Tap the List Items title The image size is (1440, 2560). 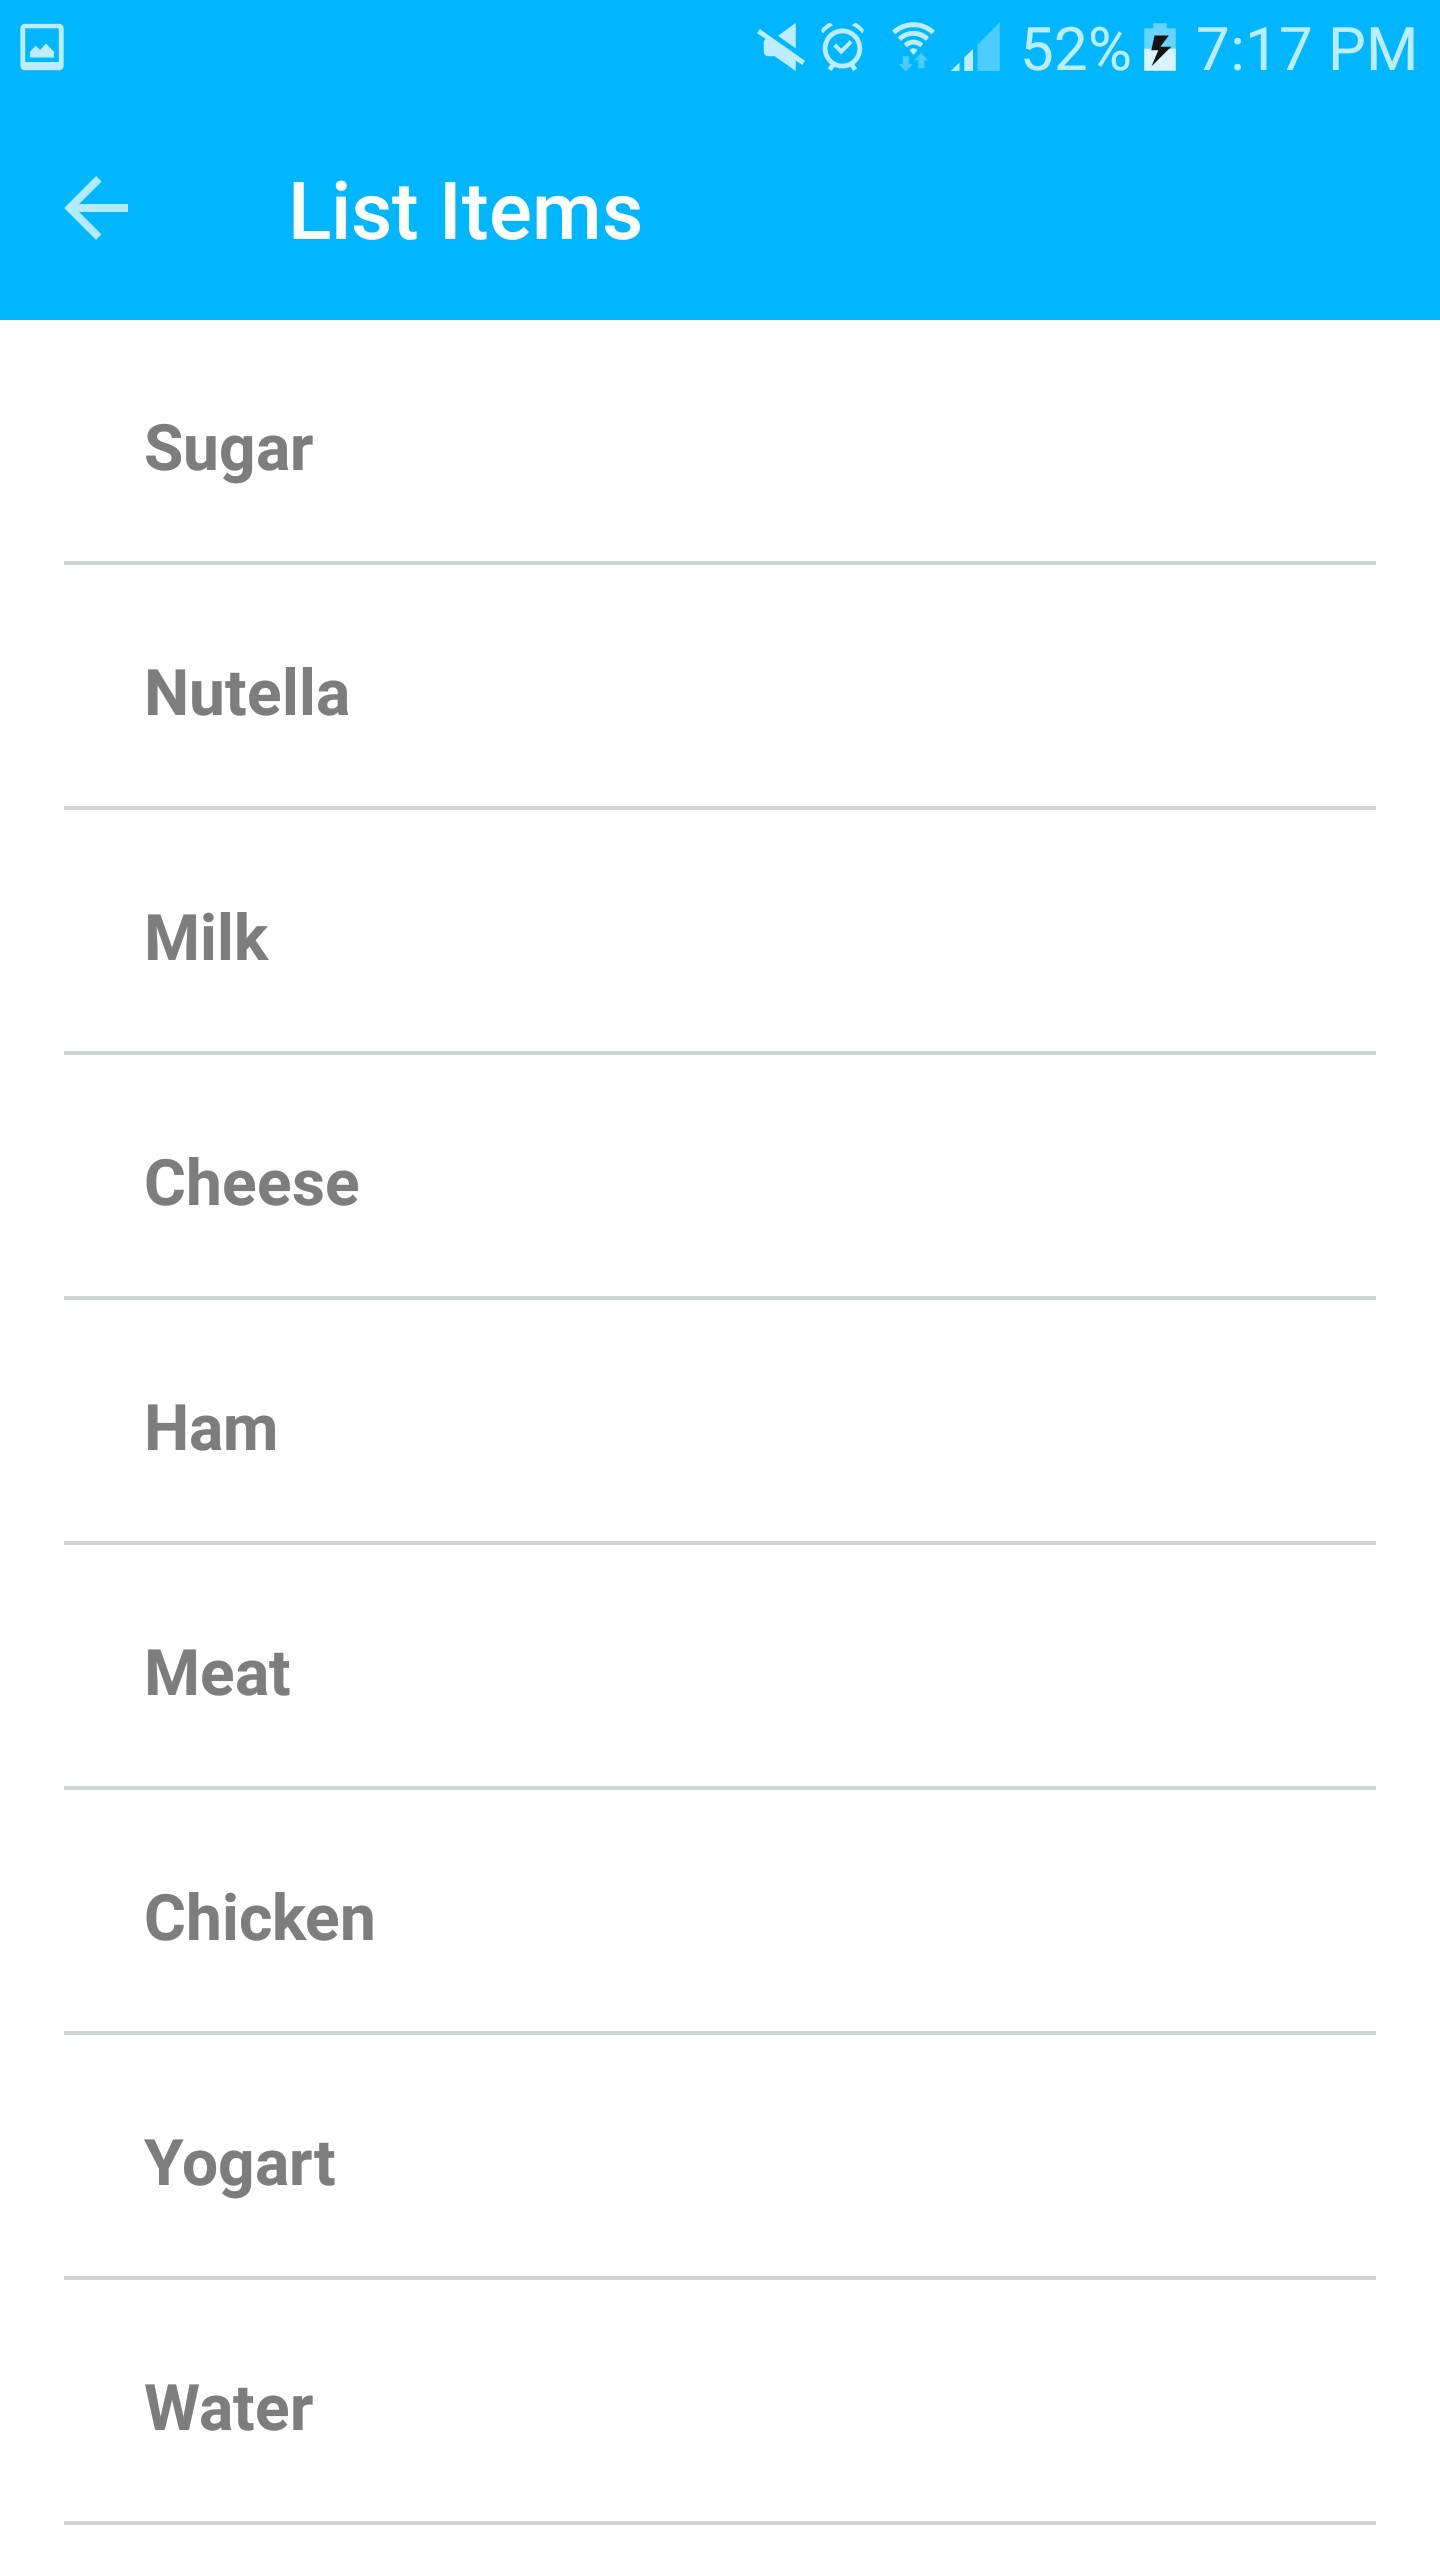pos(465,211)
